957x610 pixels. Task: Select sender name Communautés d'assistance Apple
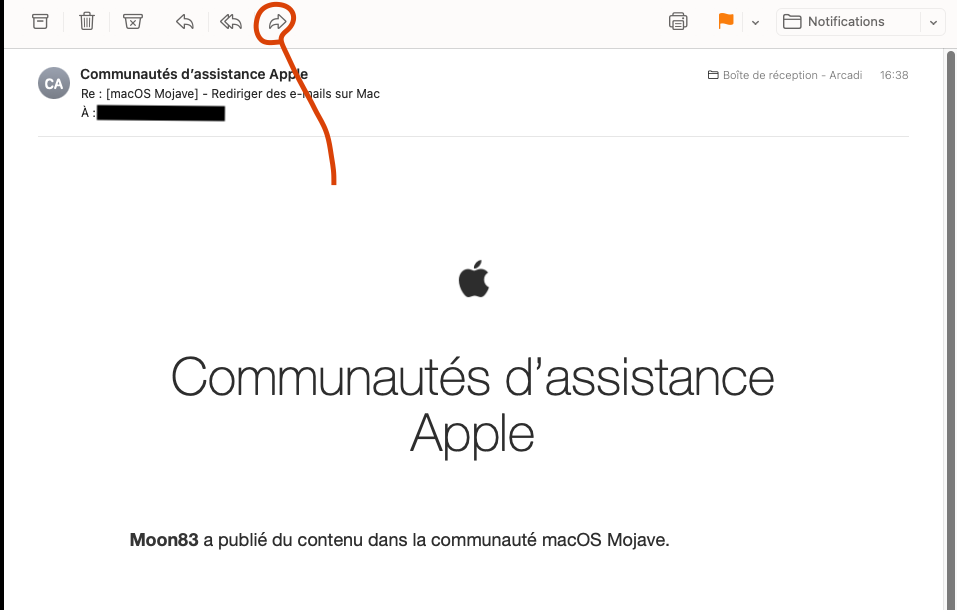(x=194, y=74)
